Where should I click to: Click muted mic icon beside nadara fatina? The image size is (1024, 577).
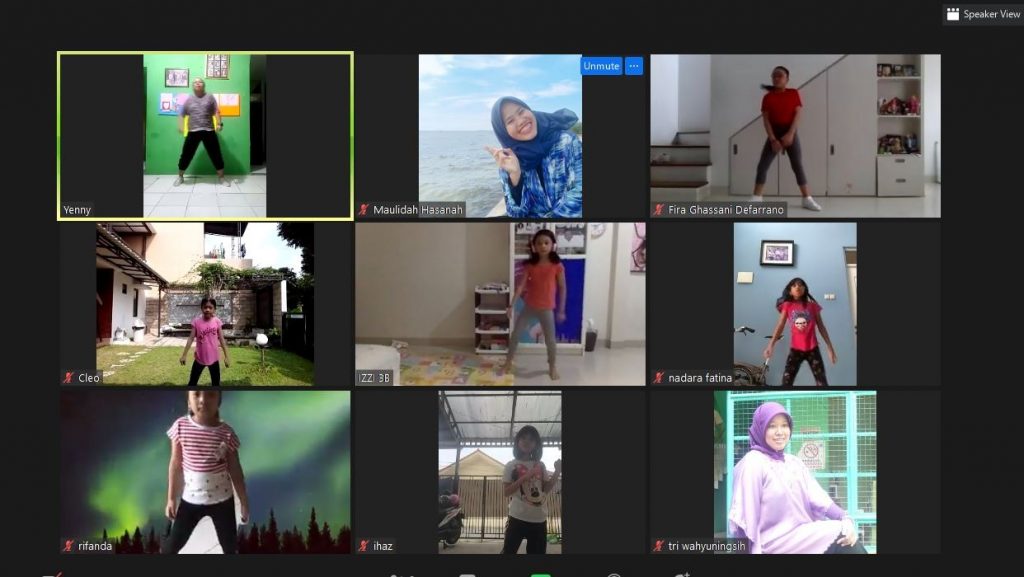658,378
